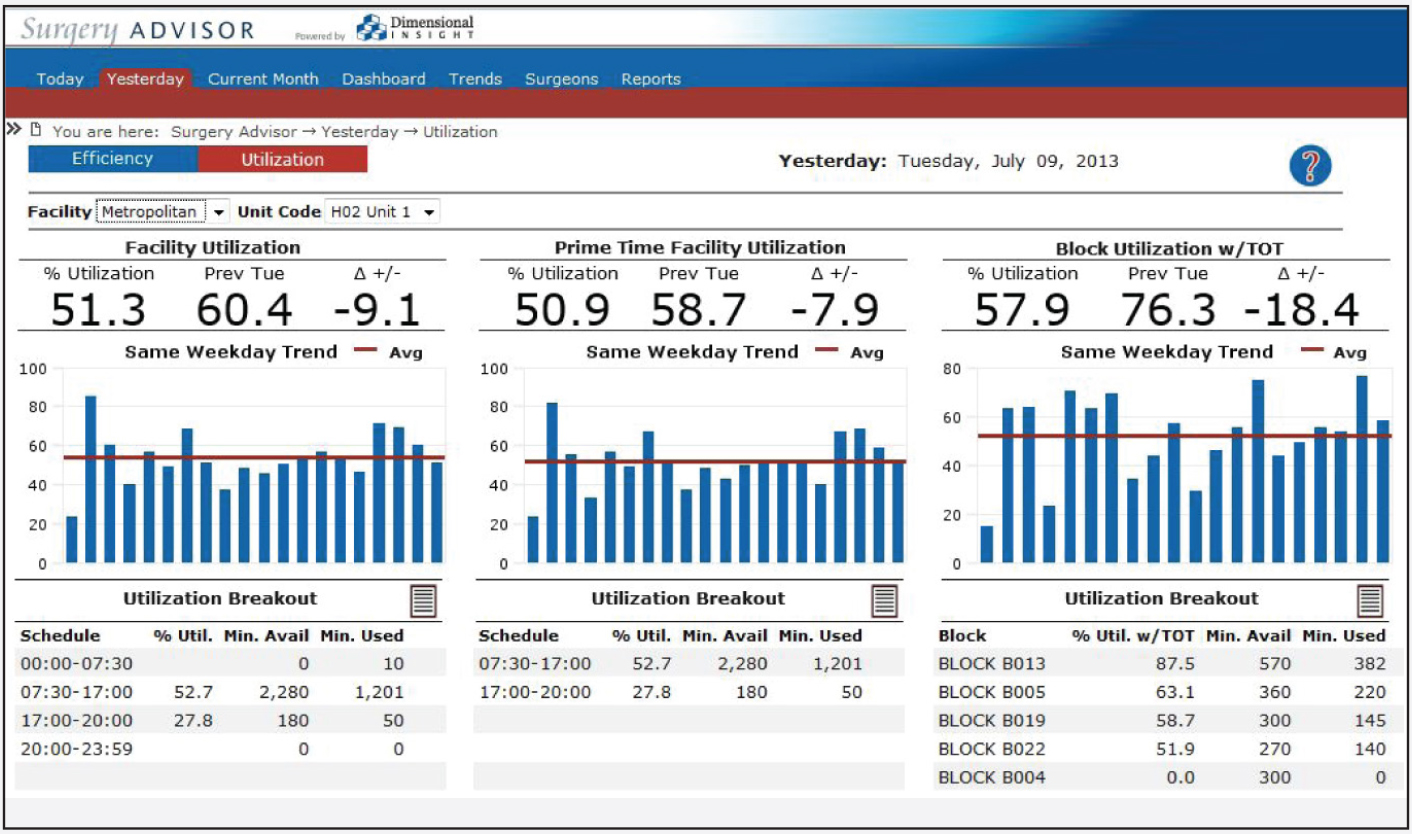1412x834 pixels.
Task: Open the Reports tab
Action: click(x=650, y=79)
